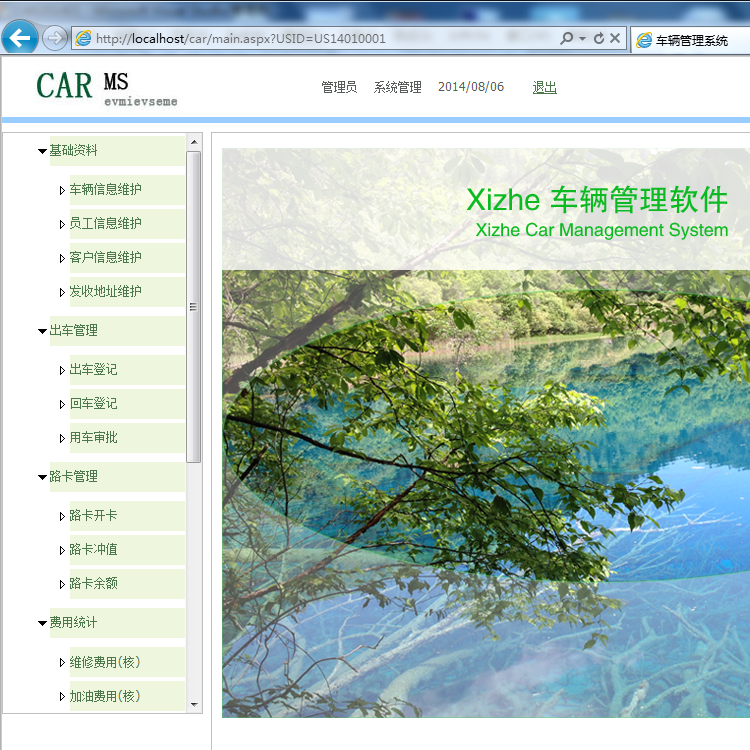750x750 pixels.
Task: Collapse the 费用统计 tree group arrow
Action: [42, 623]
